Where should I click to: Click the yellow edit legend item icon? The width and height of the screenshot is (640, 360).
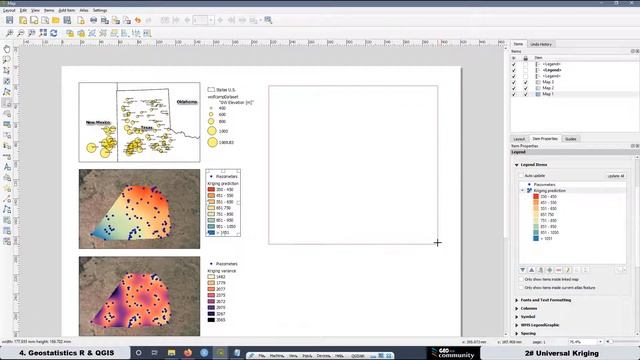[567, 270]
